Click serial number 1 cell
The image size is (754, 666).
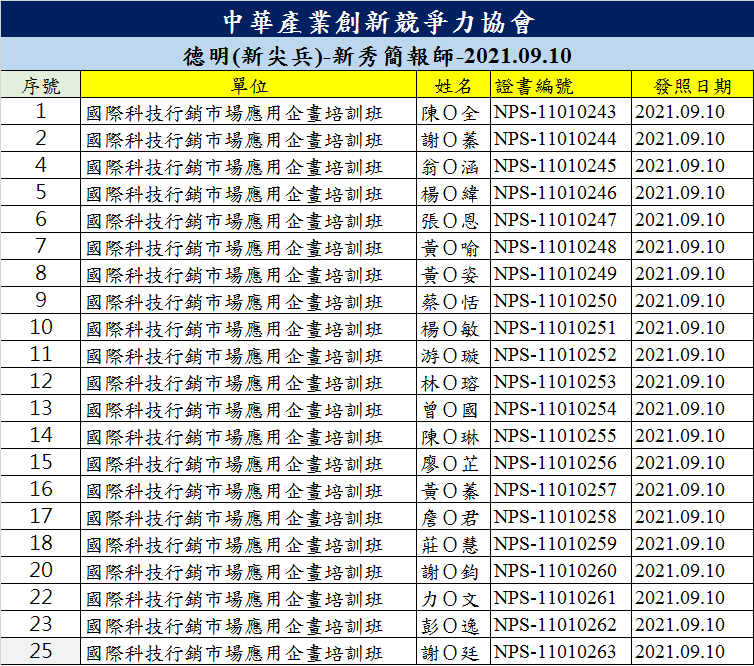(x=41, y=112)
